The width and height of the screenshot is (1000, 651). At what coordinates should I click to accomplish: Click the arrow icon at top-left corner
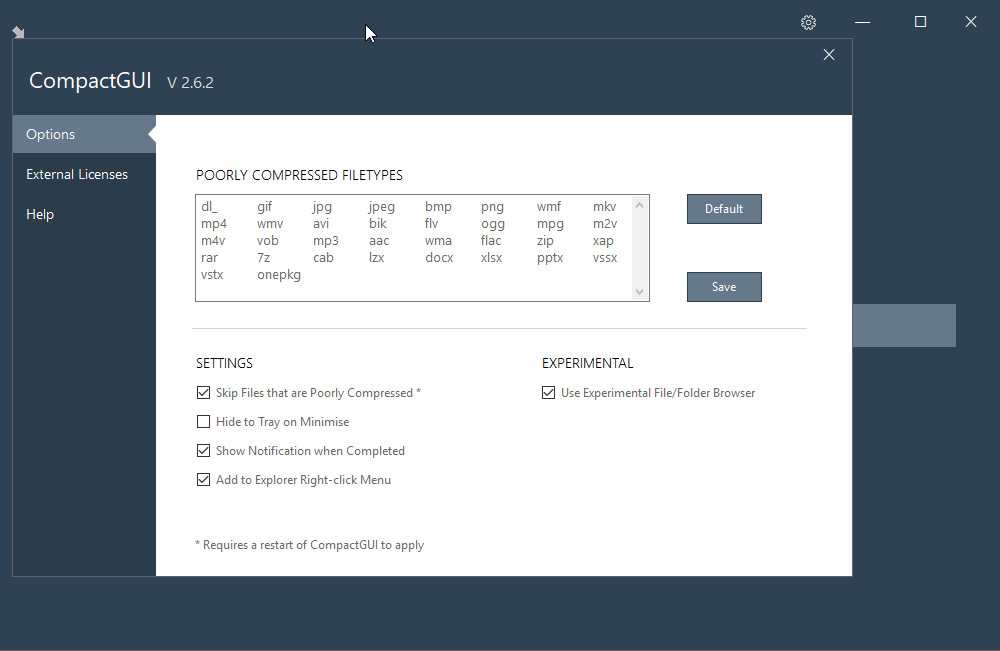coord(18,32)
